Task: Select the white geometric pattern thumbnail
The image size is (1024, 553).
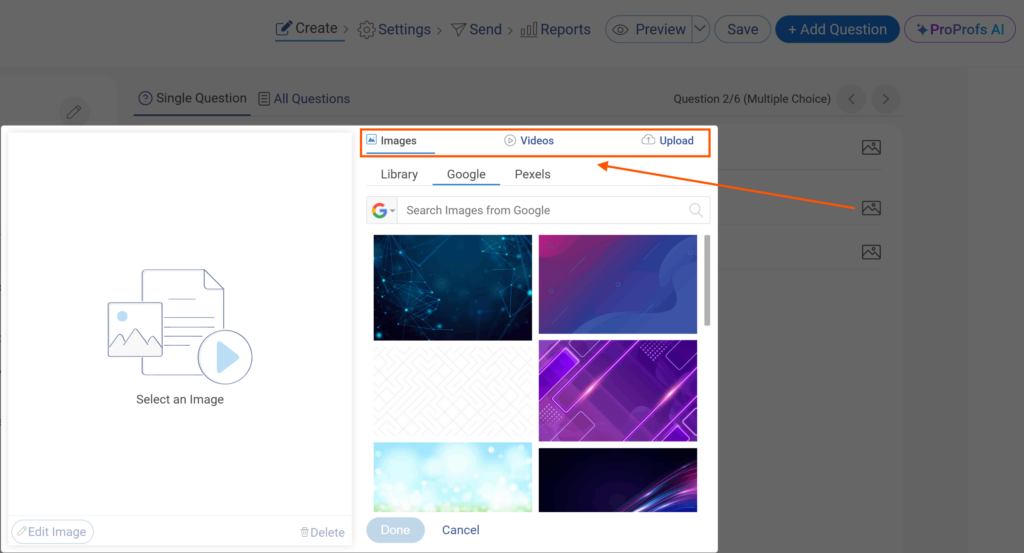Action: point(453,390)
